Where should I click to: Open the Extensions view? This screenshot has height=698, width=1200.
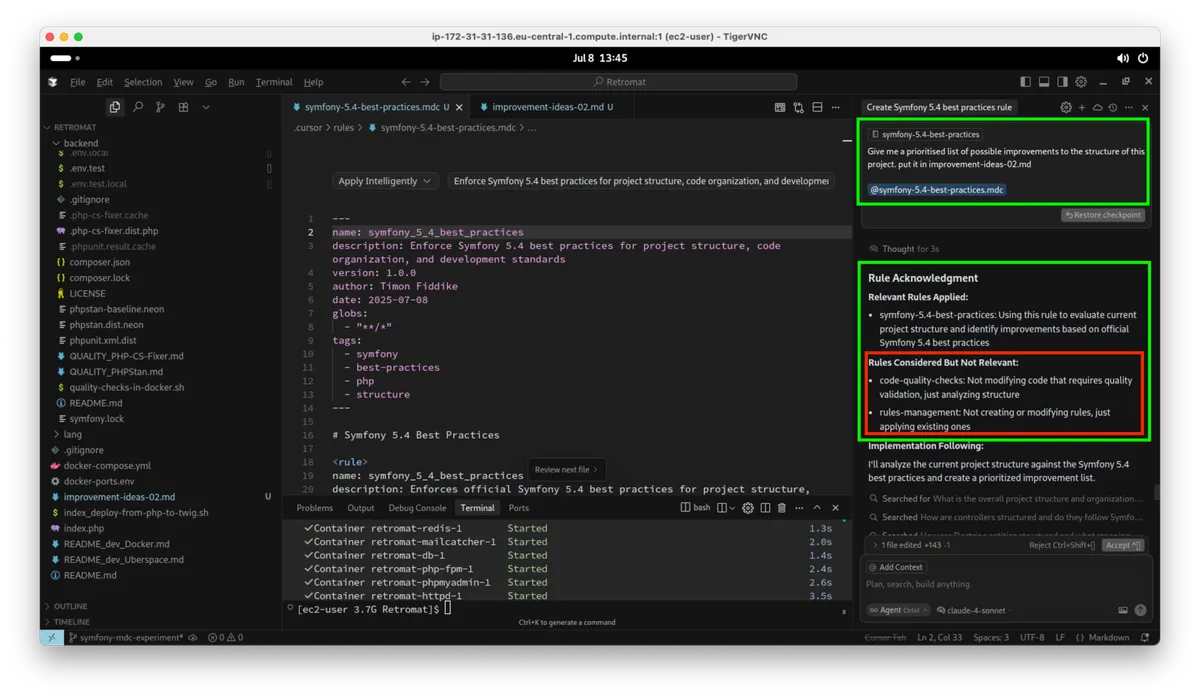click(183, 106)
